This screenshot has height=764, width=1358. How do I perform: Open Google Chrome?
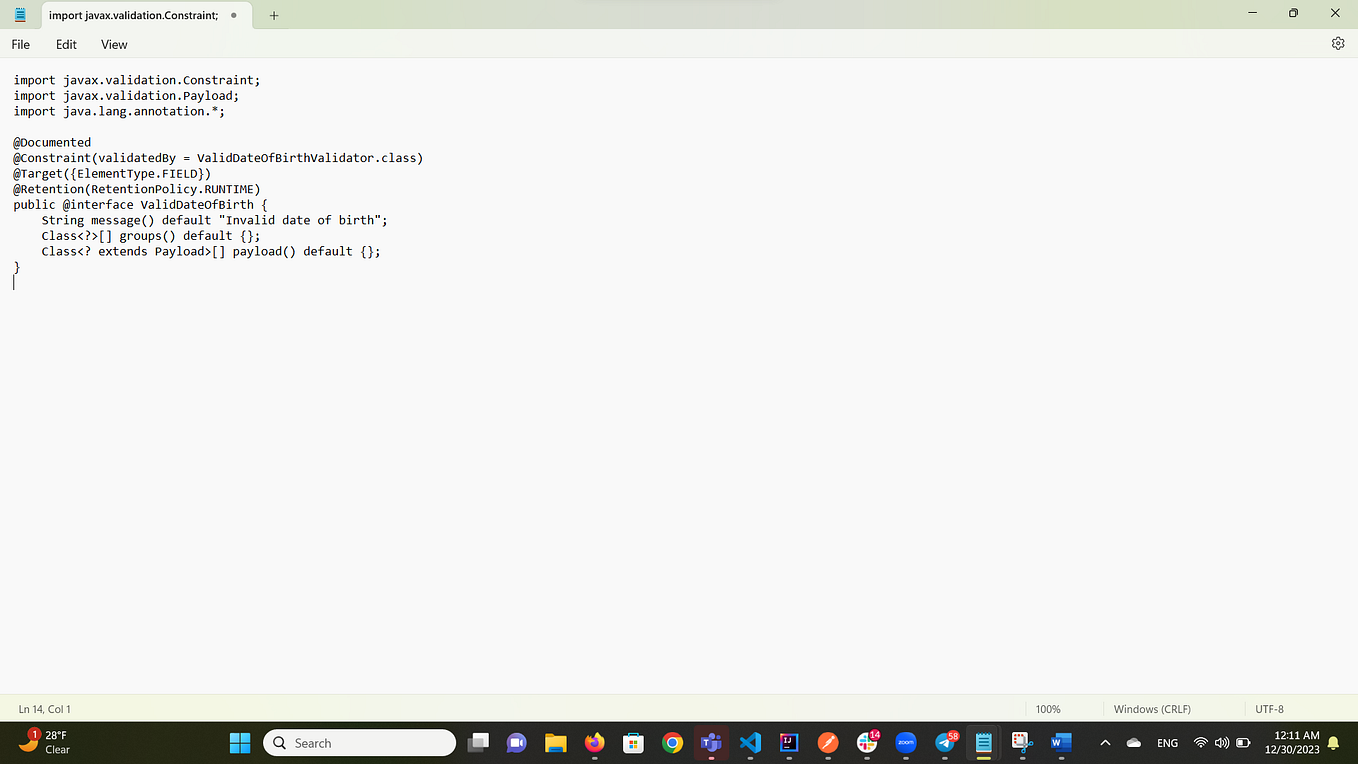tap(672, 743)
